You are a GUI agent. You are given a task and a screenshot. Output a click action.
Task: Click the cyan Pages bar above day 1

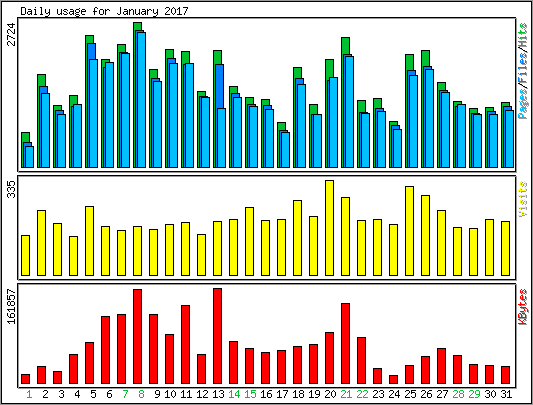(30, 157)
